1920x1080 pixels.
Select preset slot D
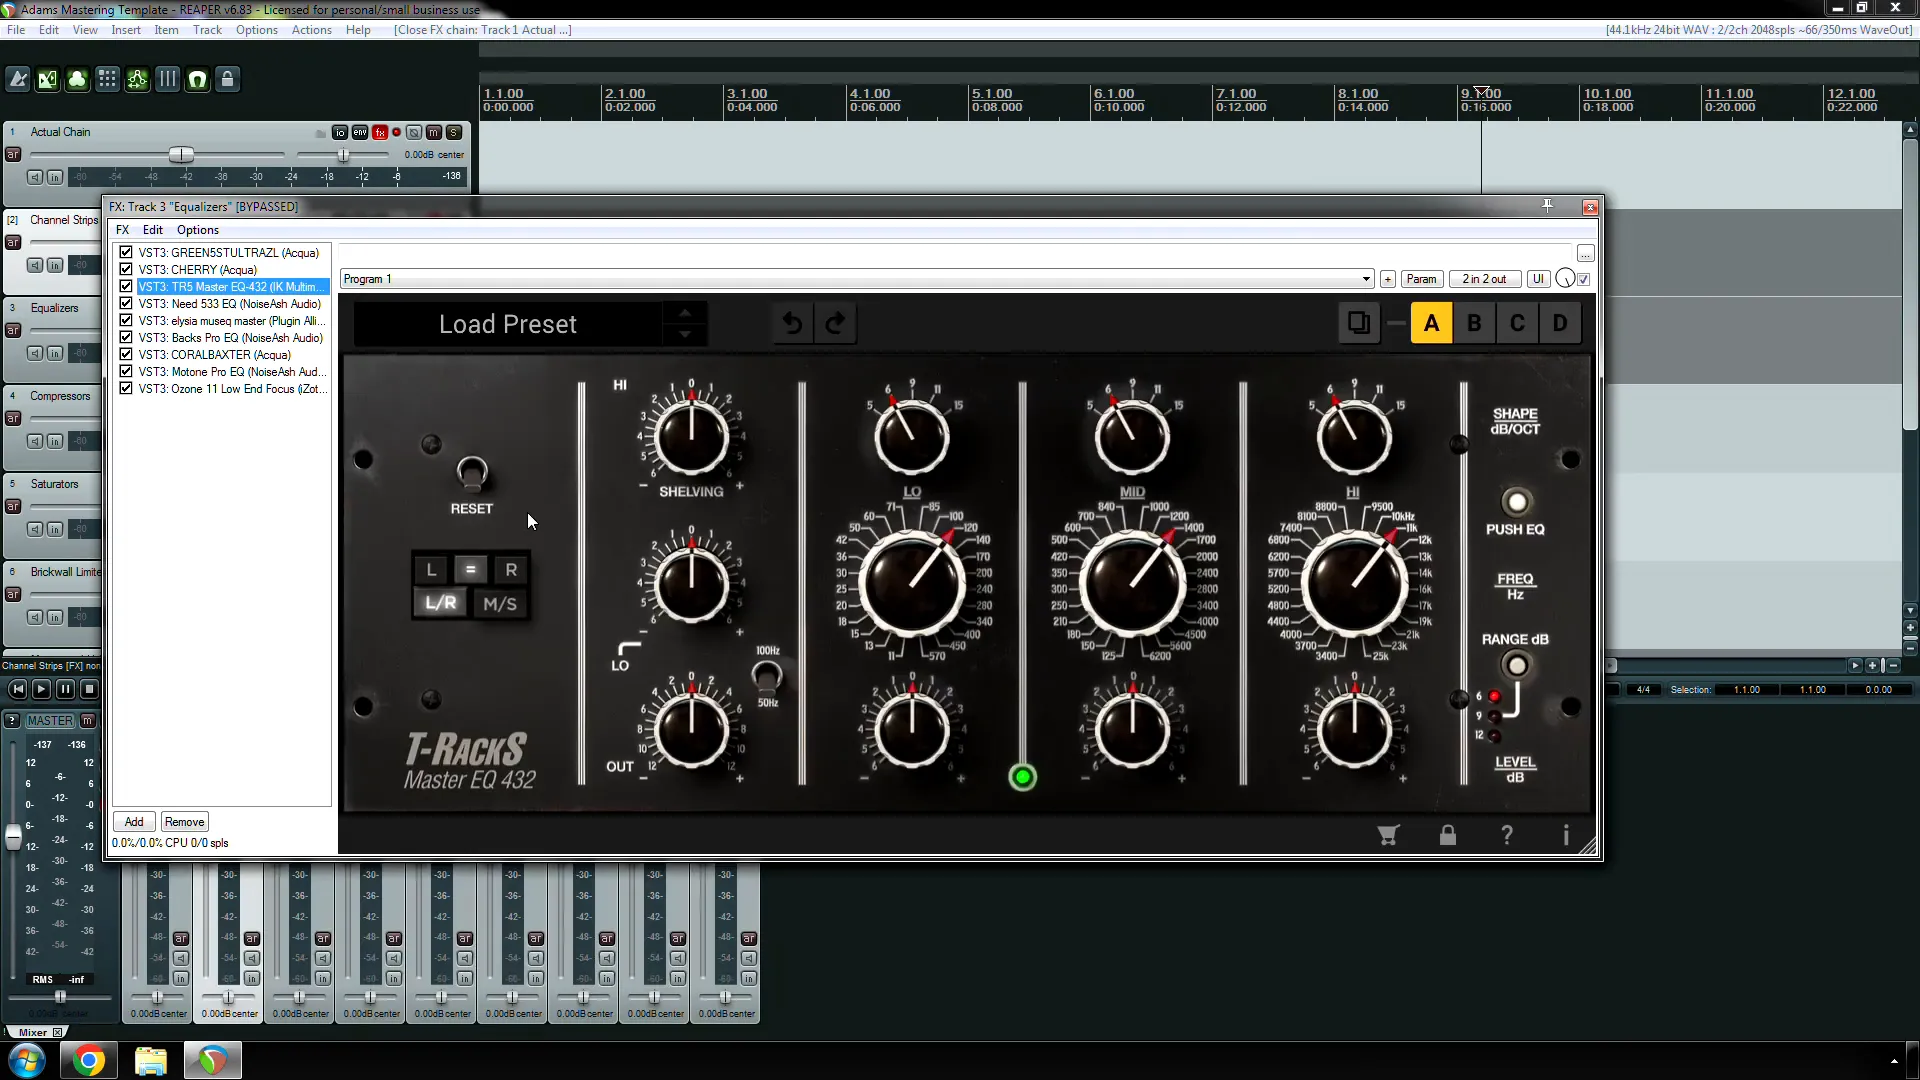1560,323
